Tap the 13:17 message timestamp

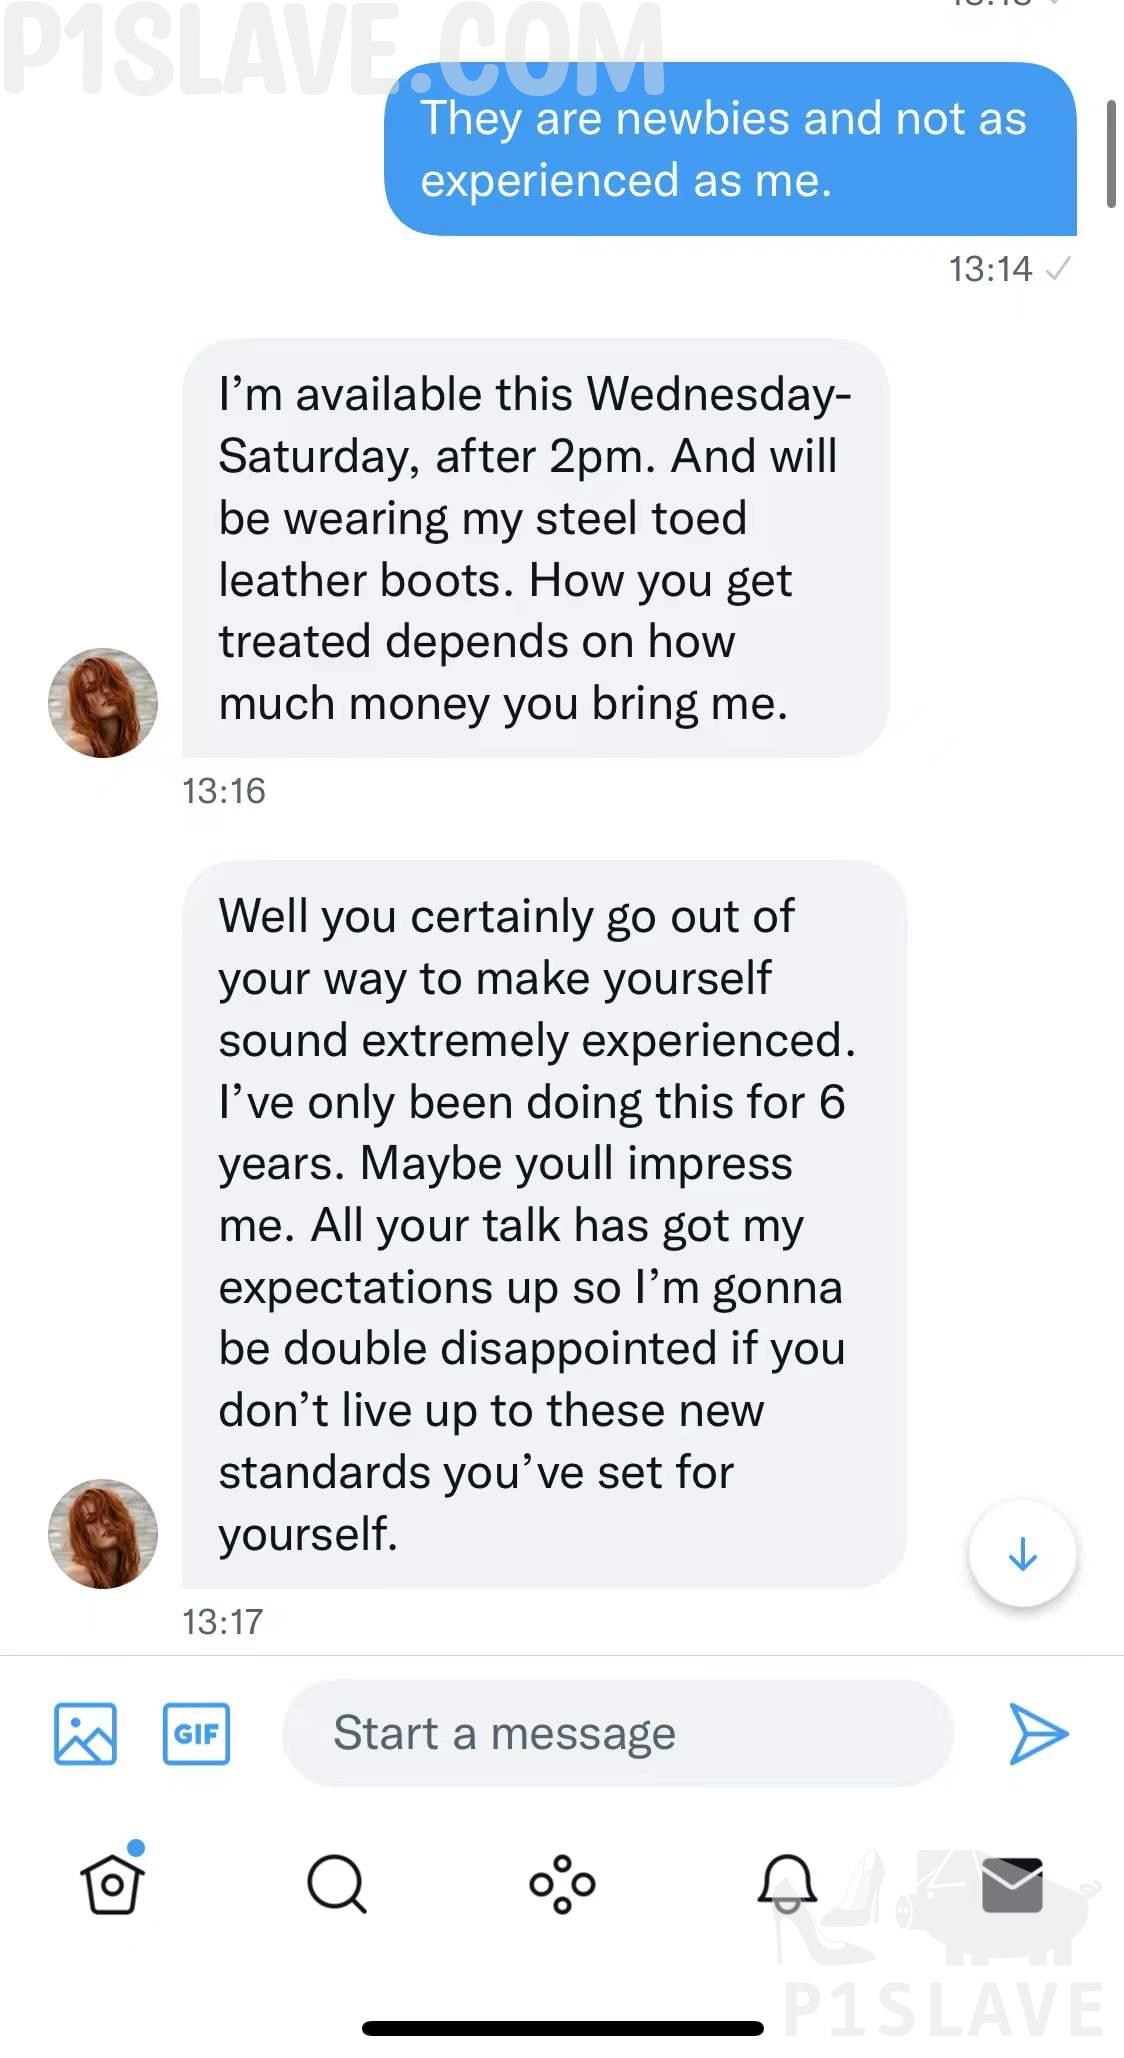pyautogui.click(x=222, y=1621)
